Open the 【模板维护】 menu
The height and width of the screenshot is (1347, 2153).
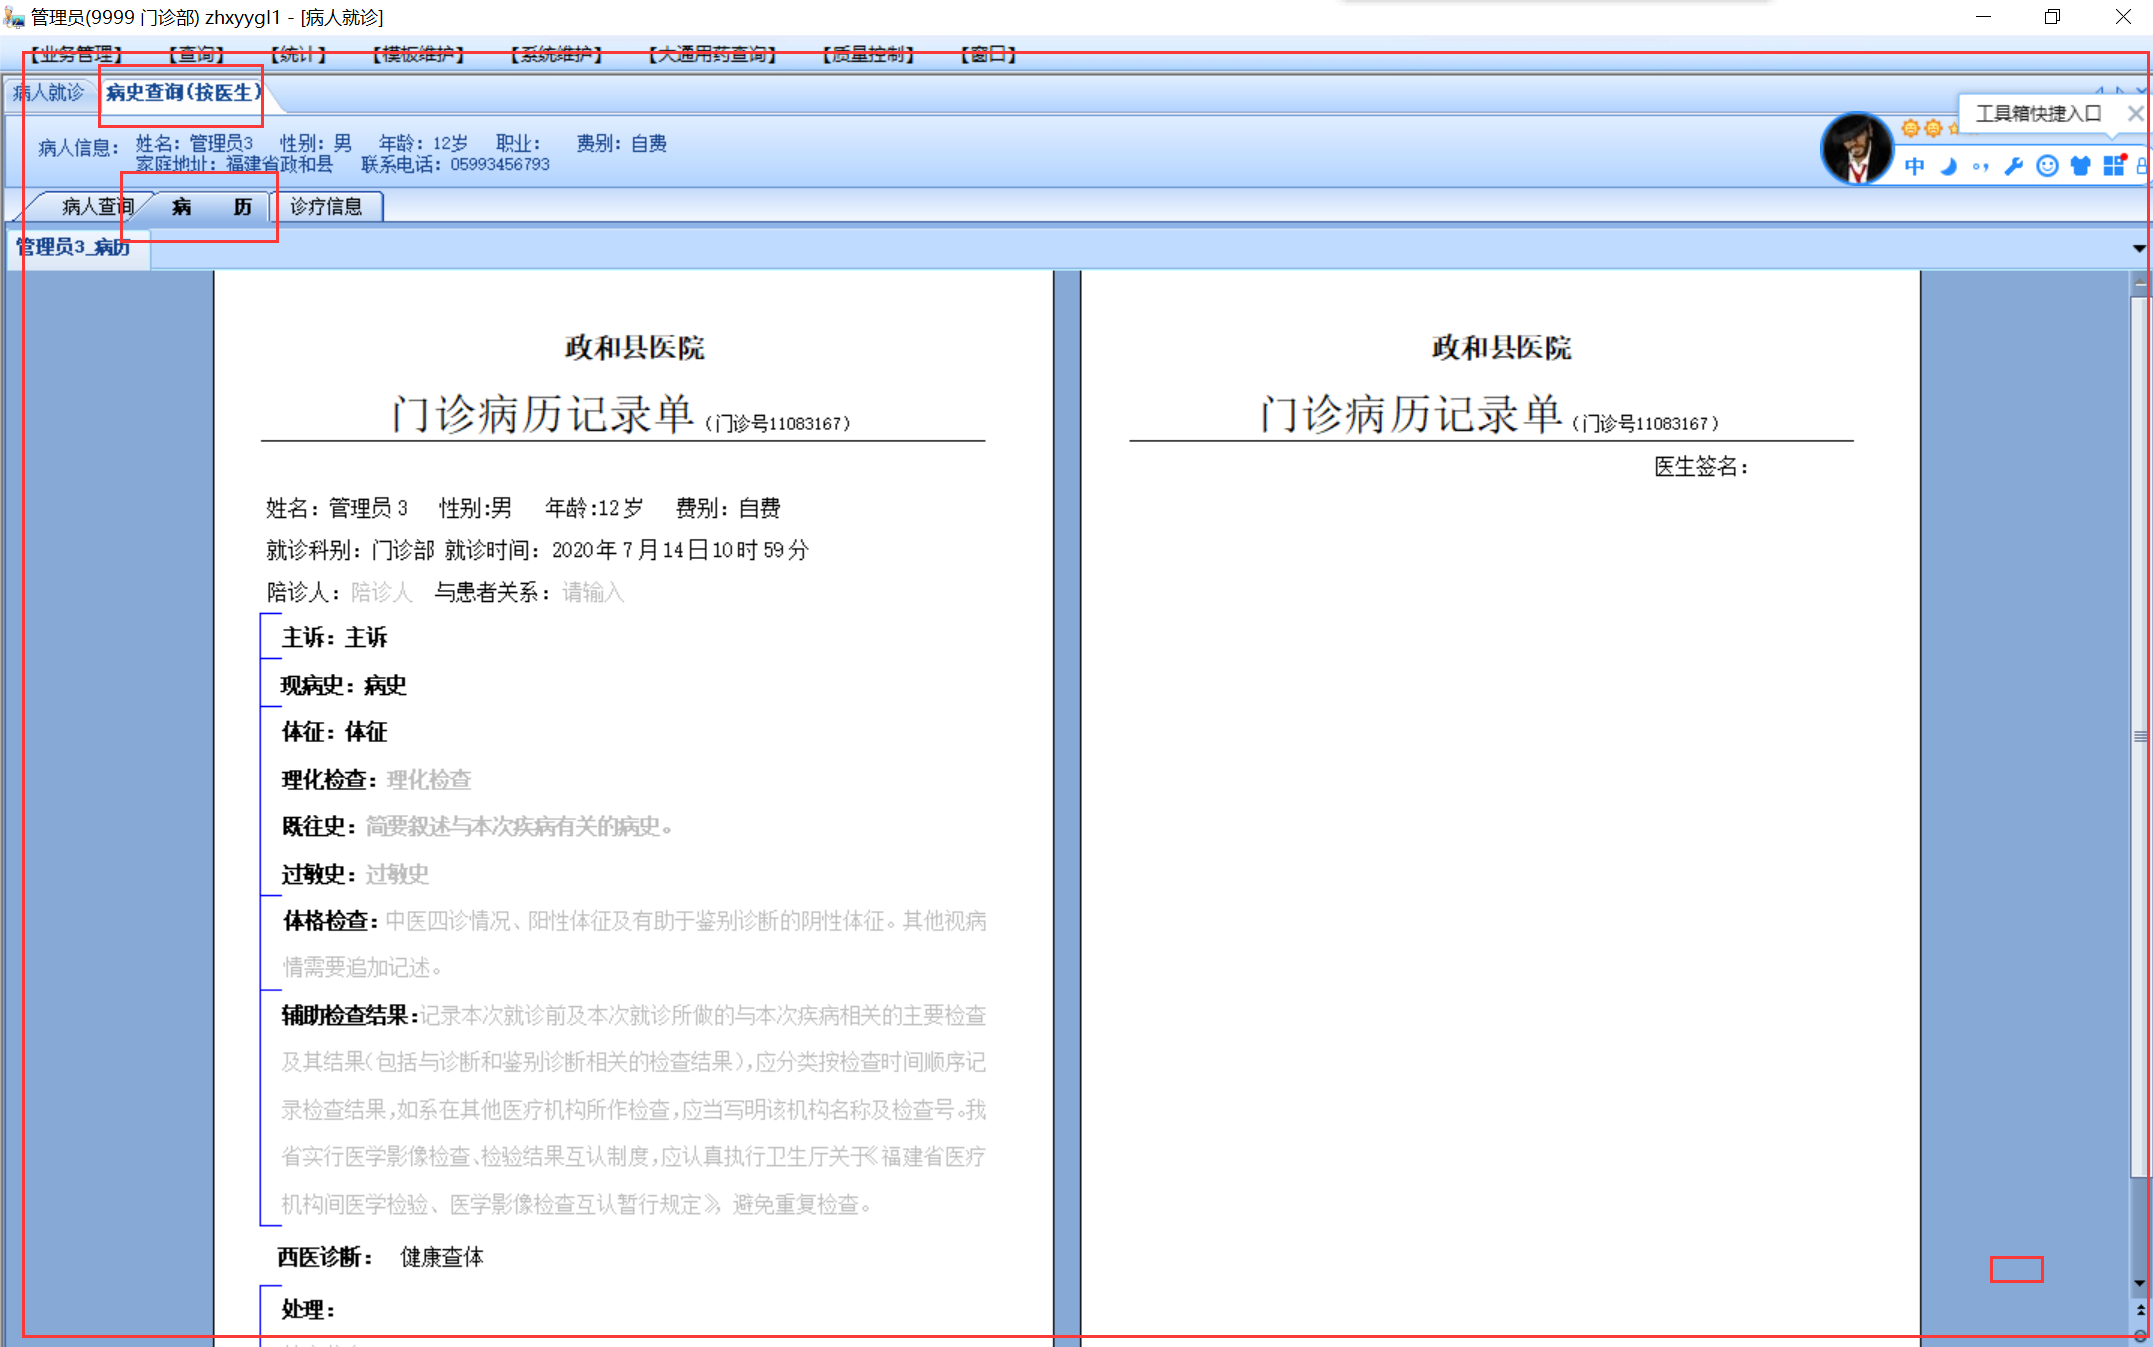[418, 54]
